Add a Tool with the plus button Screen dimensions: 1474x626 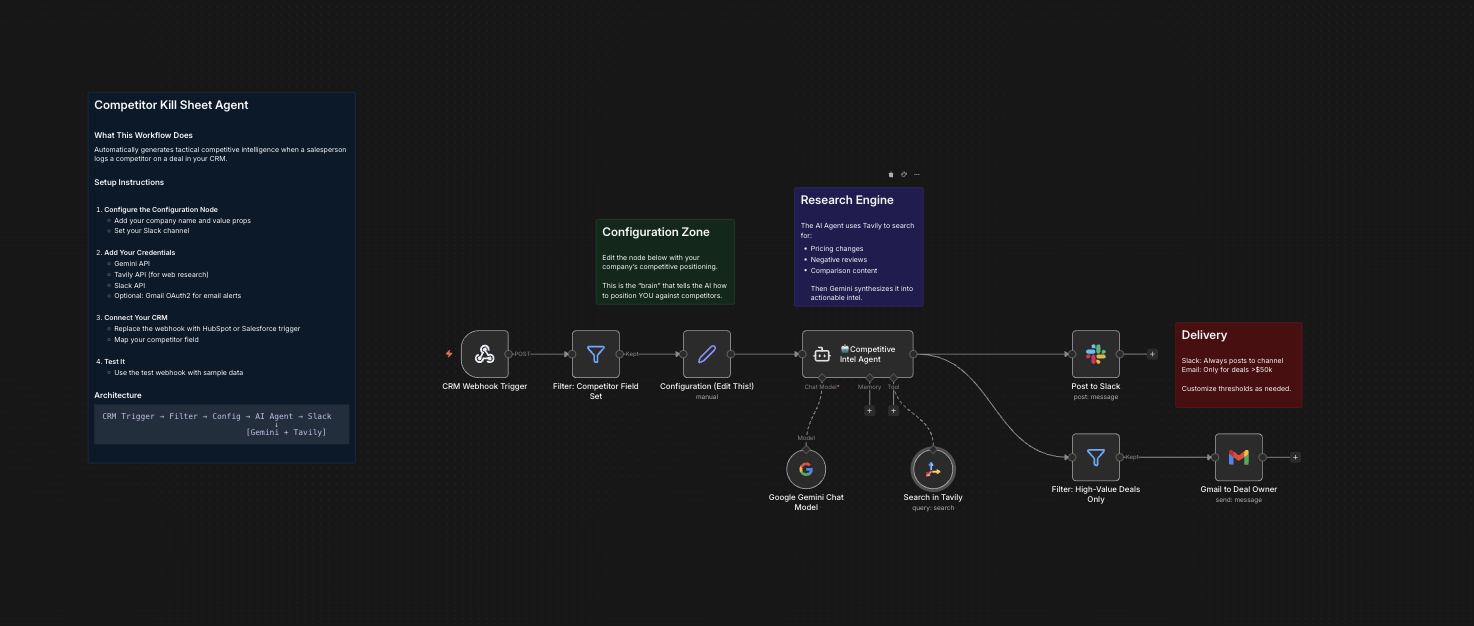pos(893,410)
